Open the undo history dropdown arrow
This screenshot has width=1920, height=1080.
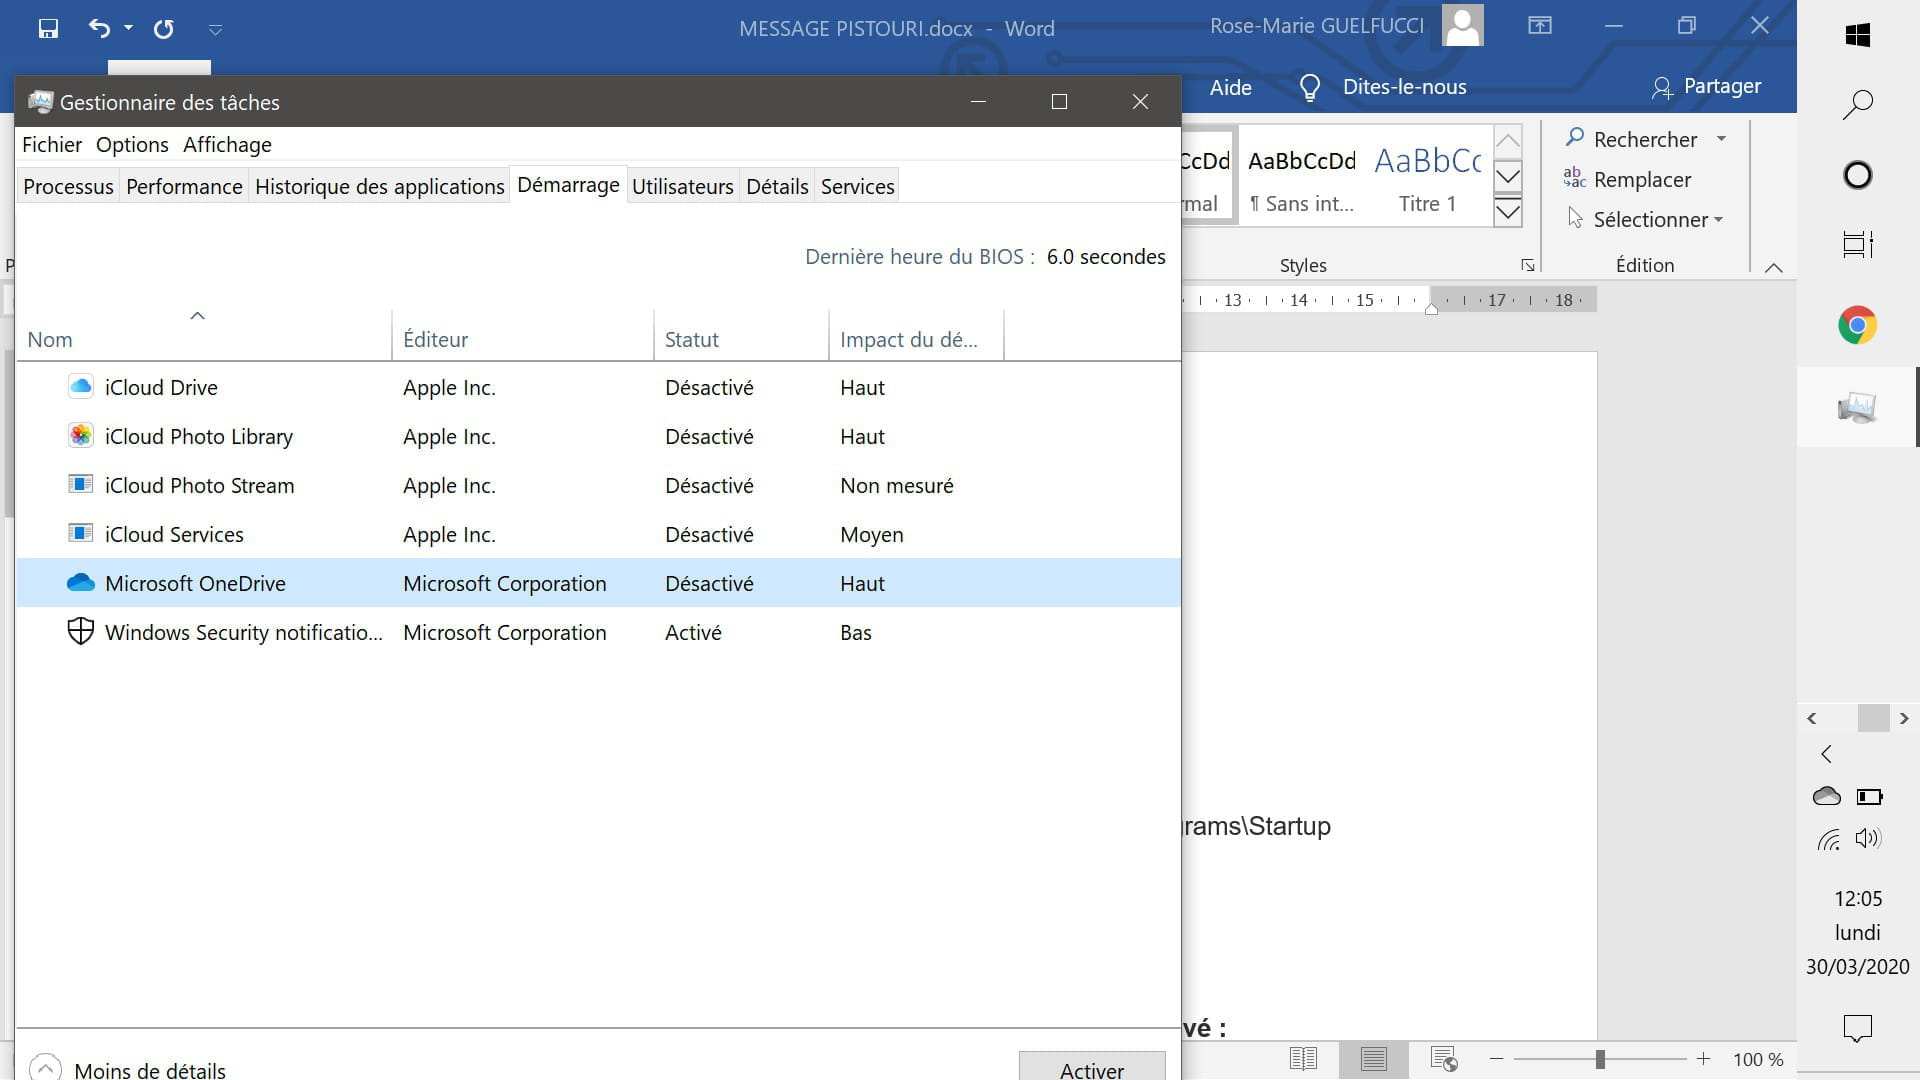129,28
